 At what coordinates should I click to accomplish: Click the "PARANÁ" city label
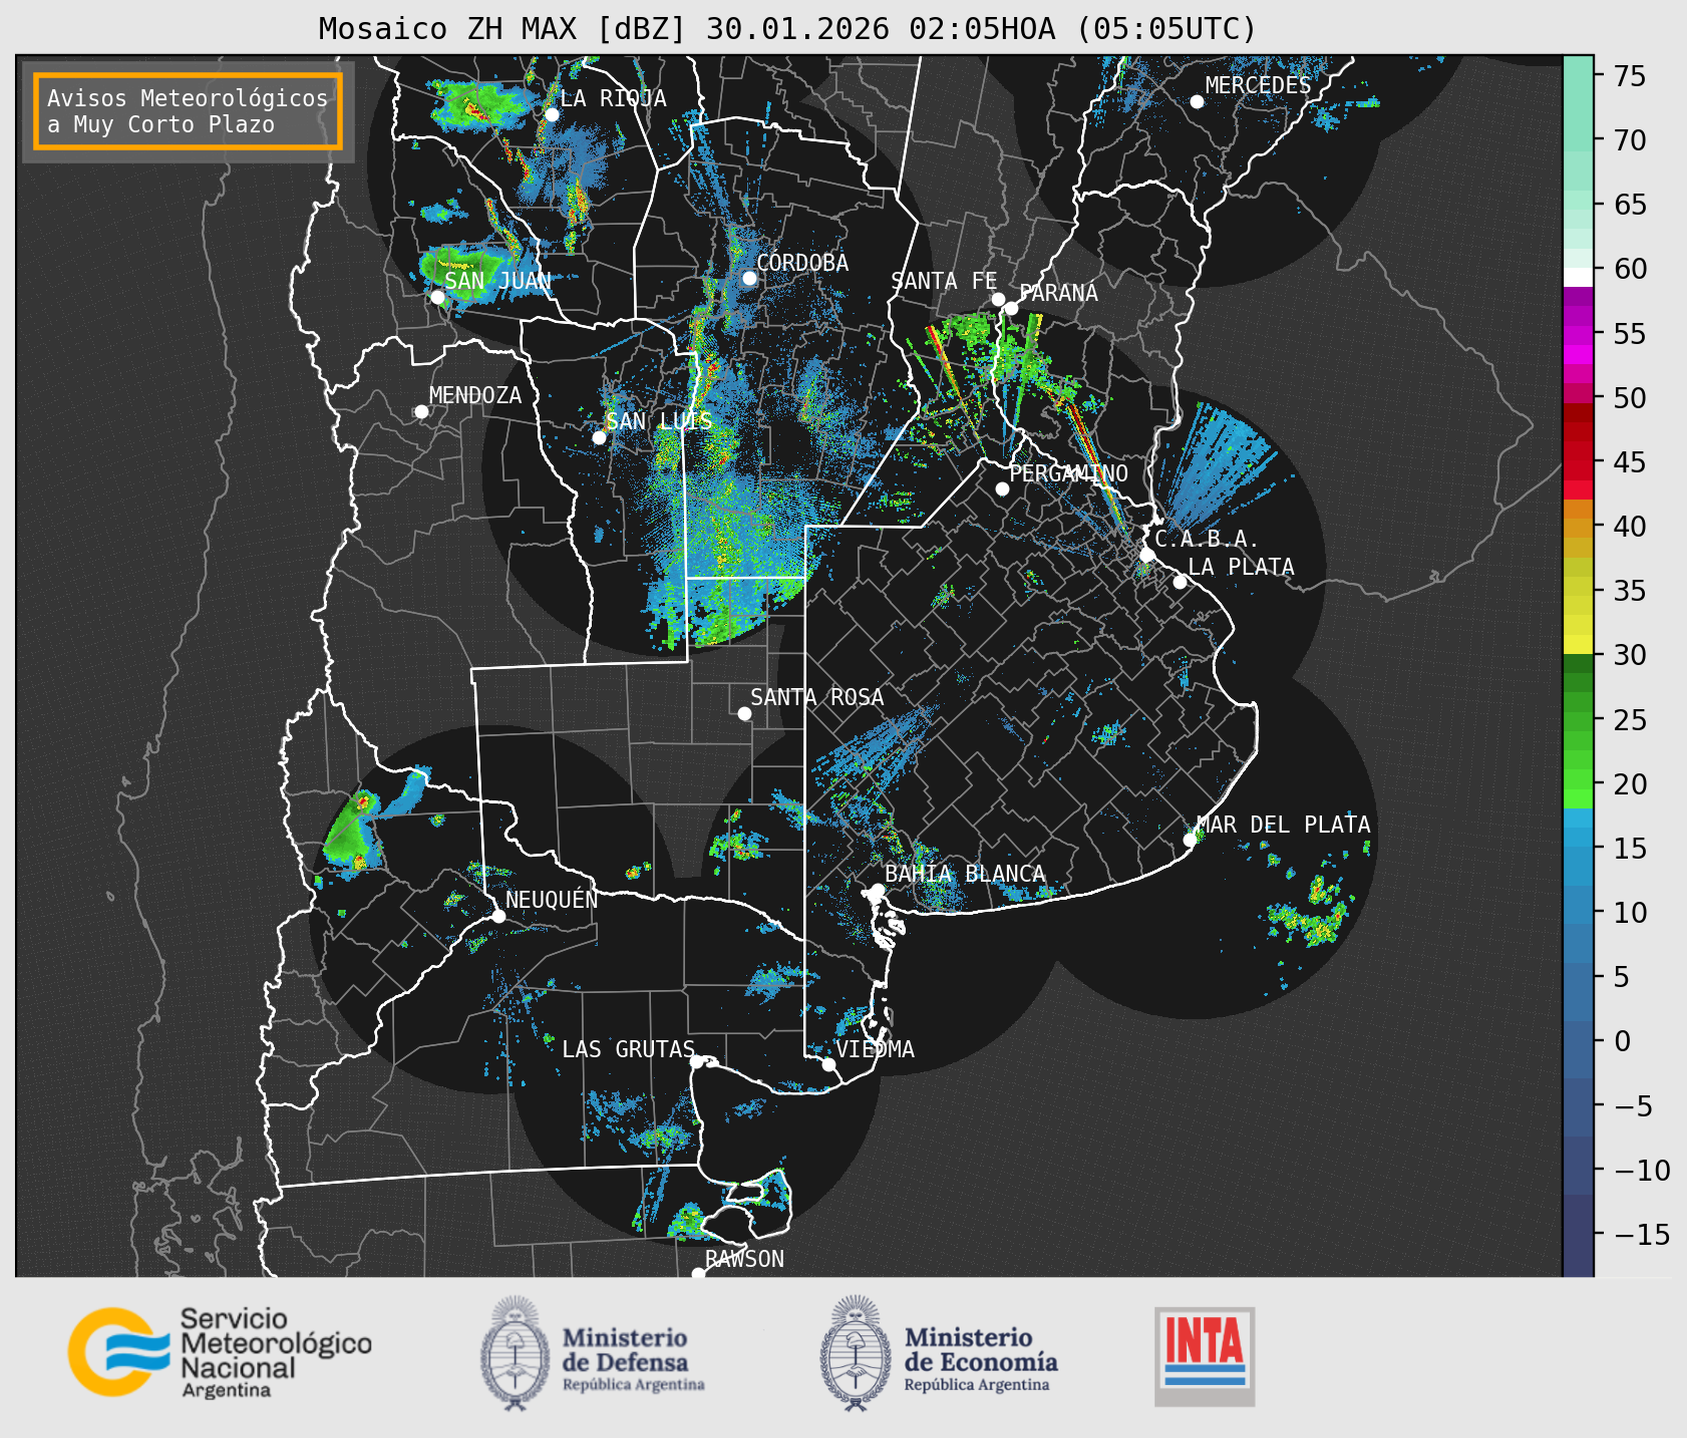(1059, 293)
